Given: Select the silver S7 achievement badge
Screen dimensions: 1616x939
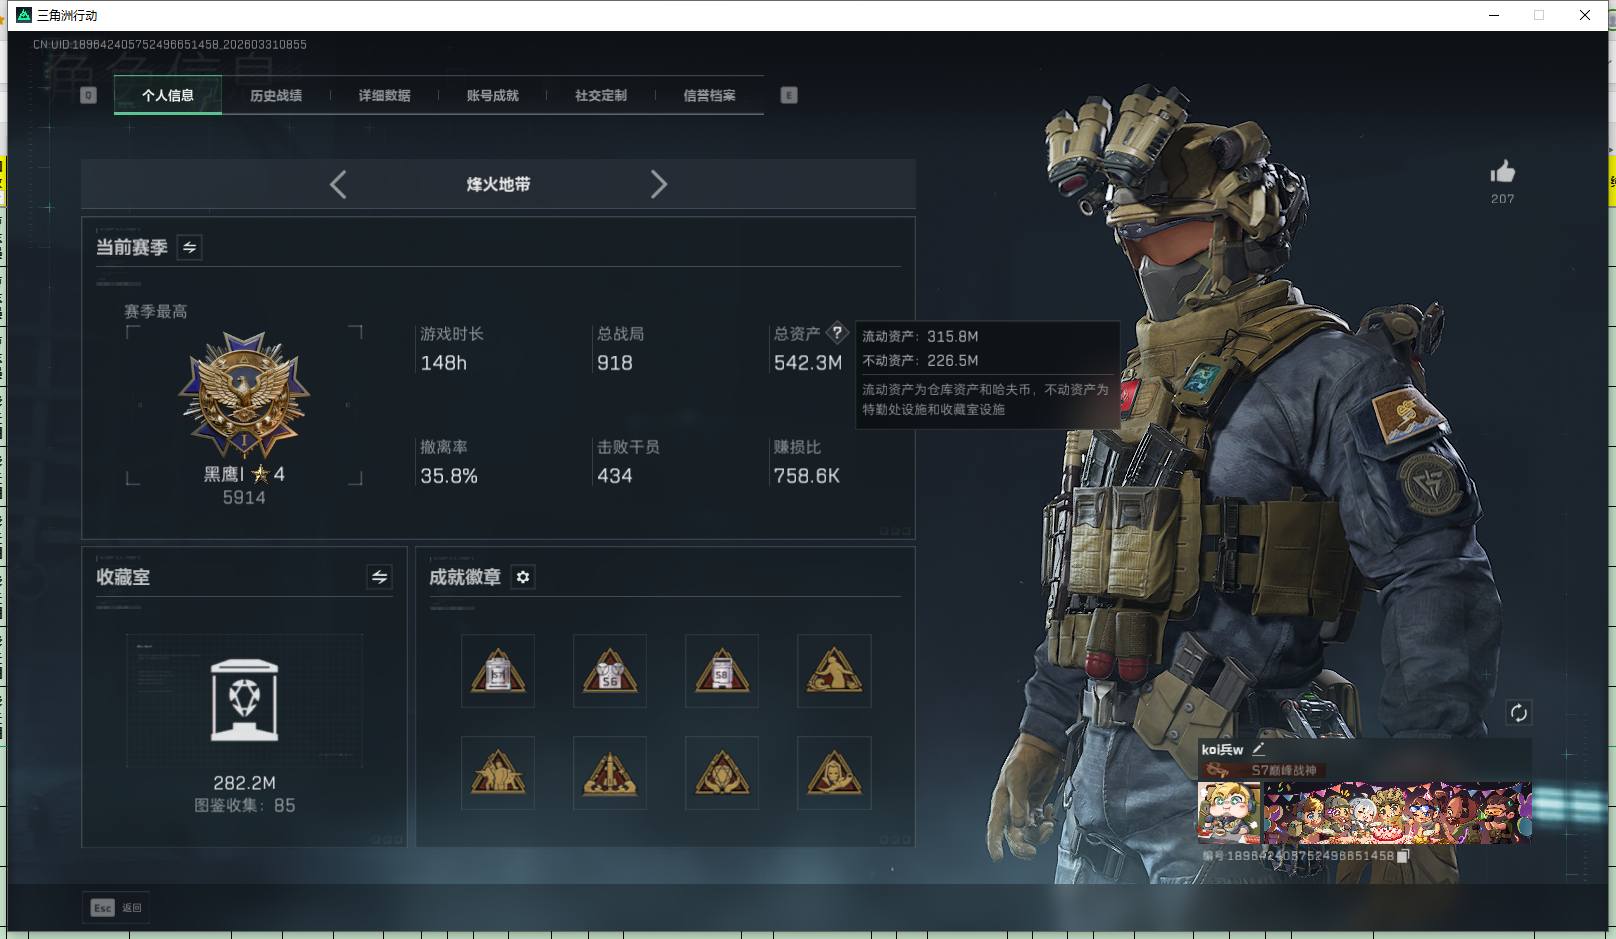Looking at the screenshot, I should coord(498,671).
